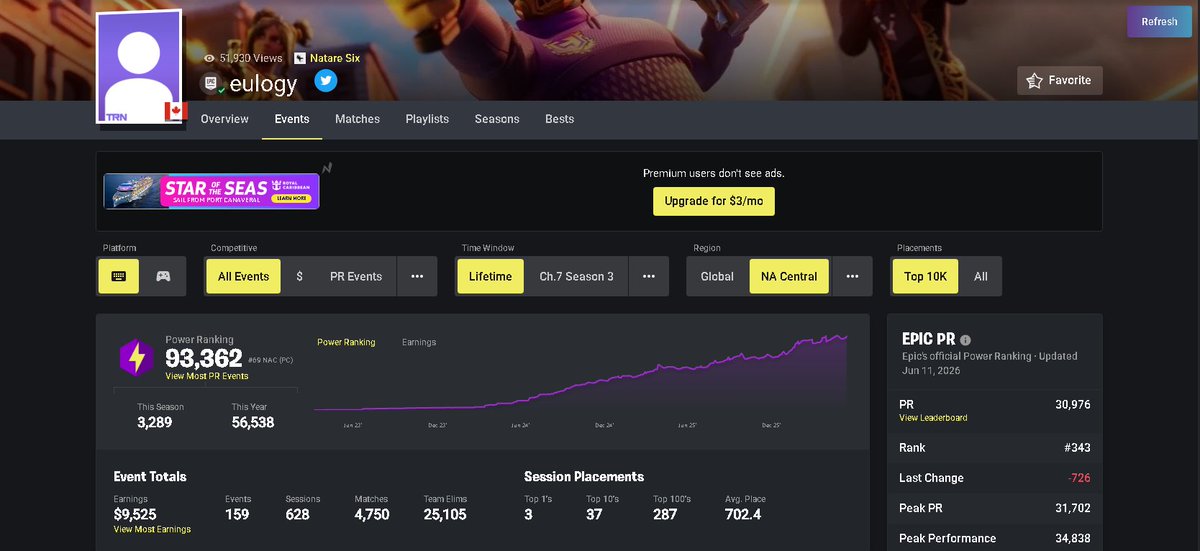Click the Peak Performance 34,838 value
This screenshot has height=551, width=1200.
1072,538
